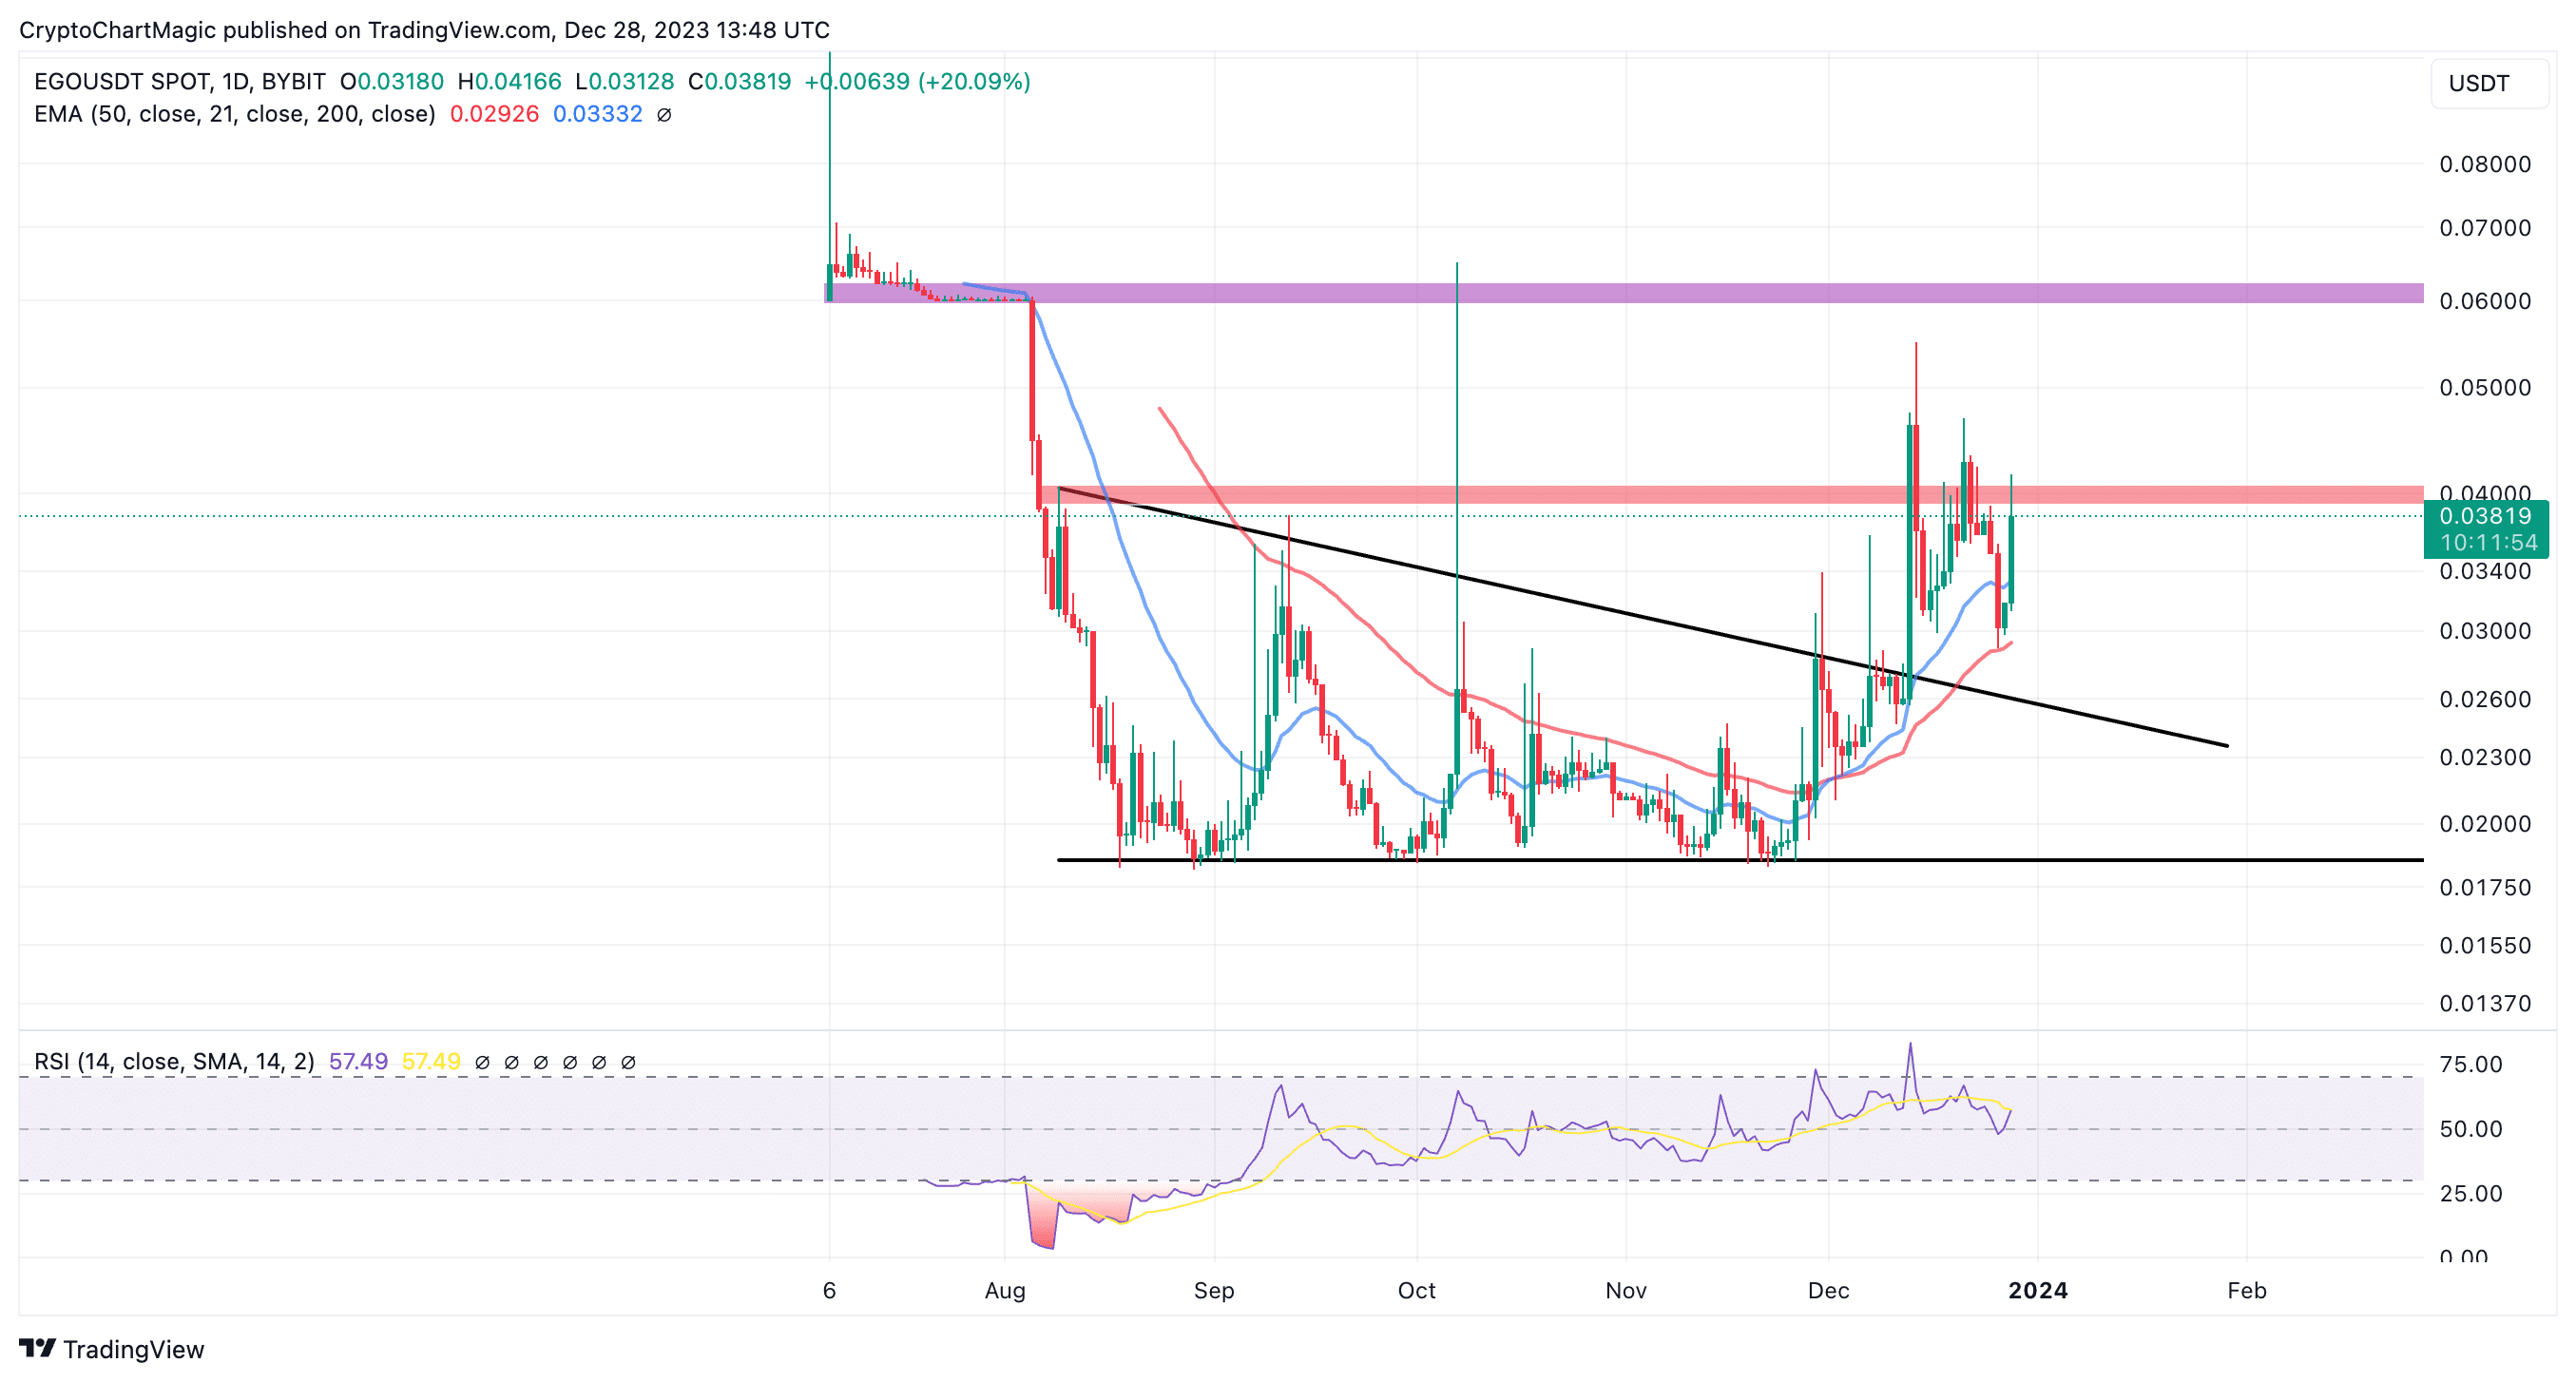Select the EGOUSDT SPOT, 1D, BYBIT legend title
Screen dimensions: 2576x1382
pos(180,81)
